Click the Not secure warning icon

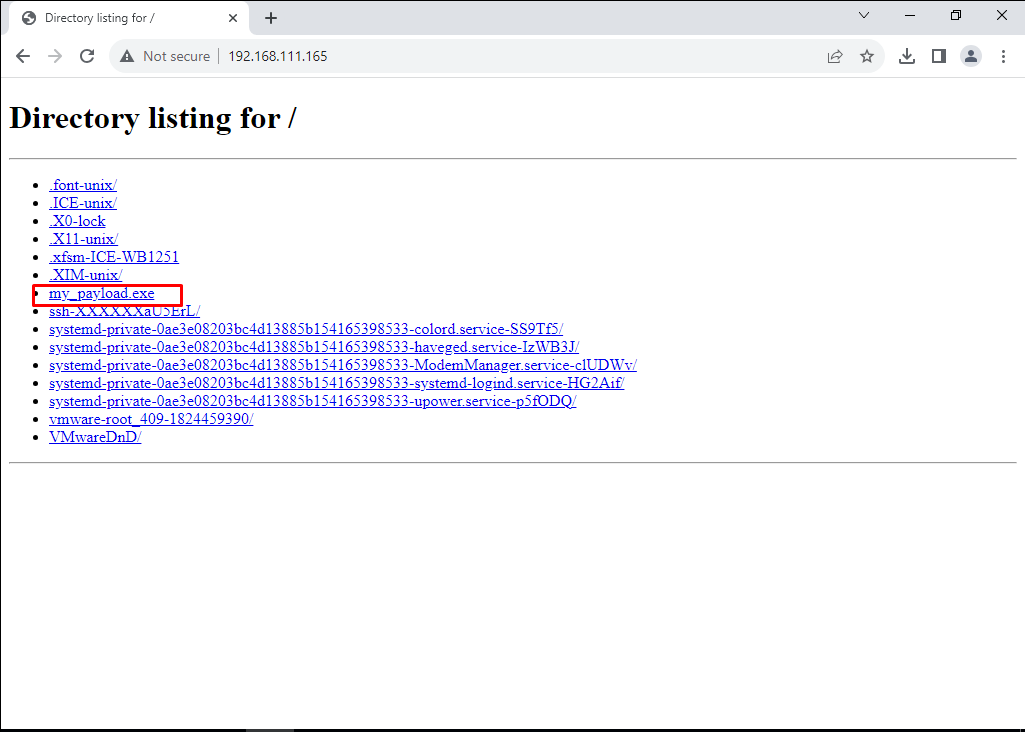127,57
